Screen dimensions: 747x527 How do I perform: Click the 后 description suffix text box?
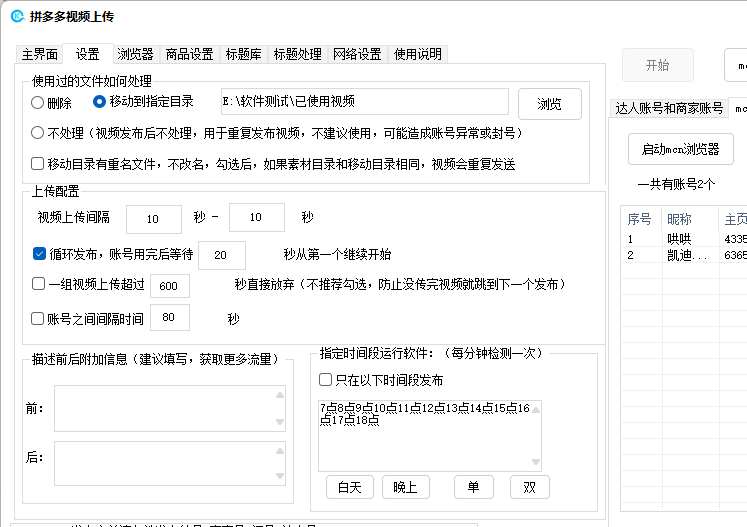[x=170, y=464]
